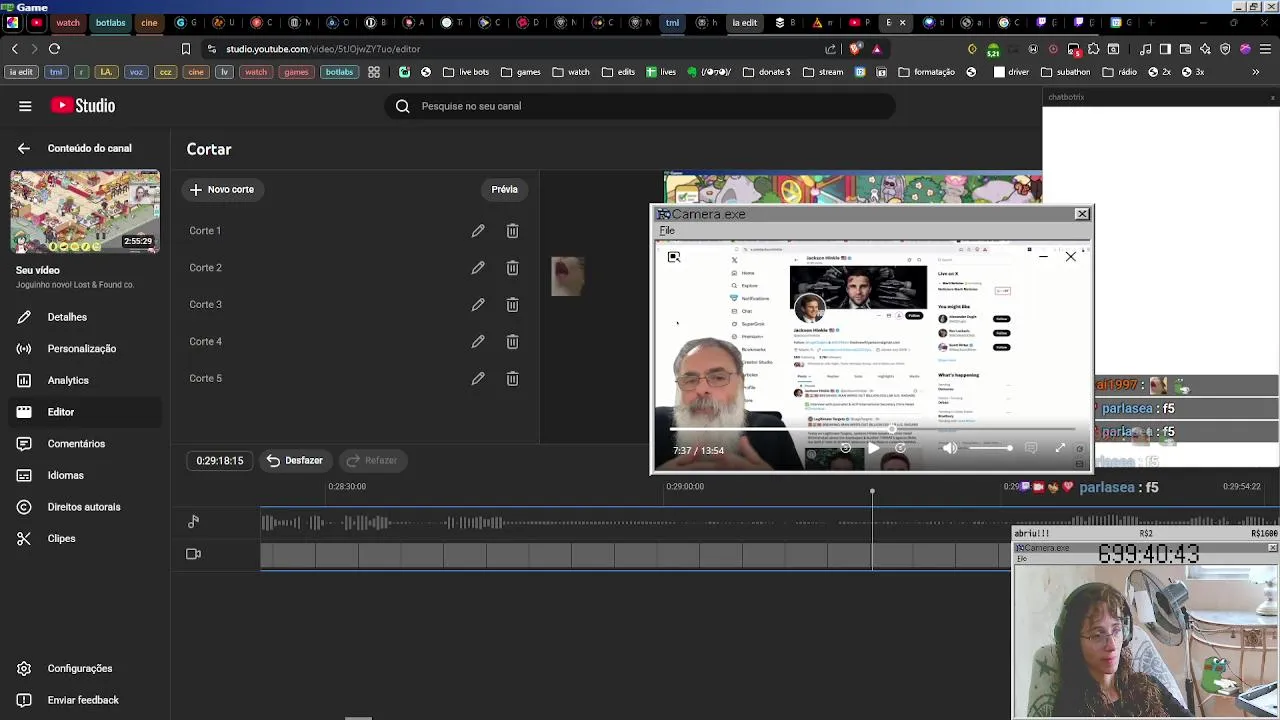
Task: Delete Corte 4 with the trash icon
Action: pyautogui.click(x=512, y=342)
